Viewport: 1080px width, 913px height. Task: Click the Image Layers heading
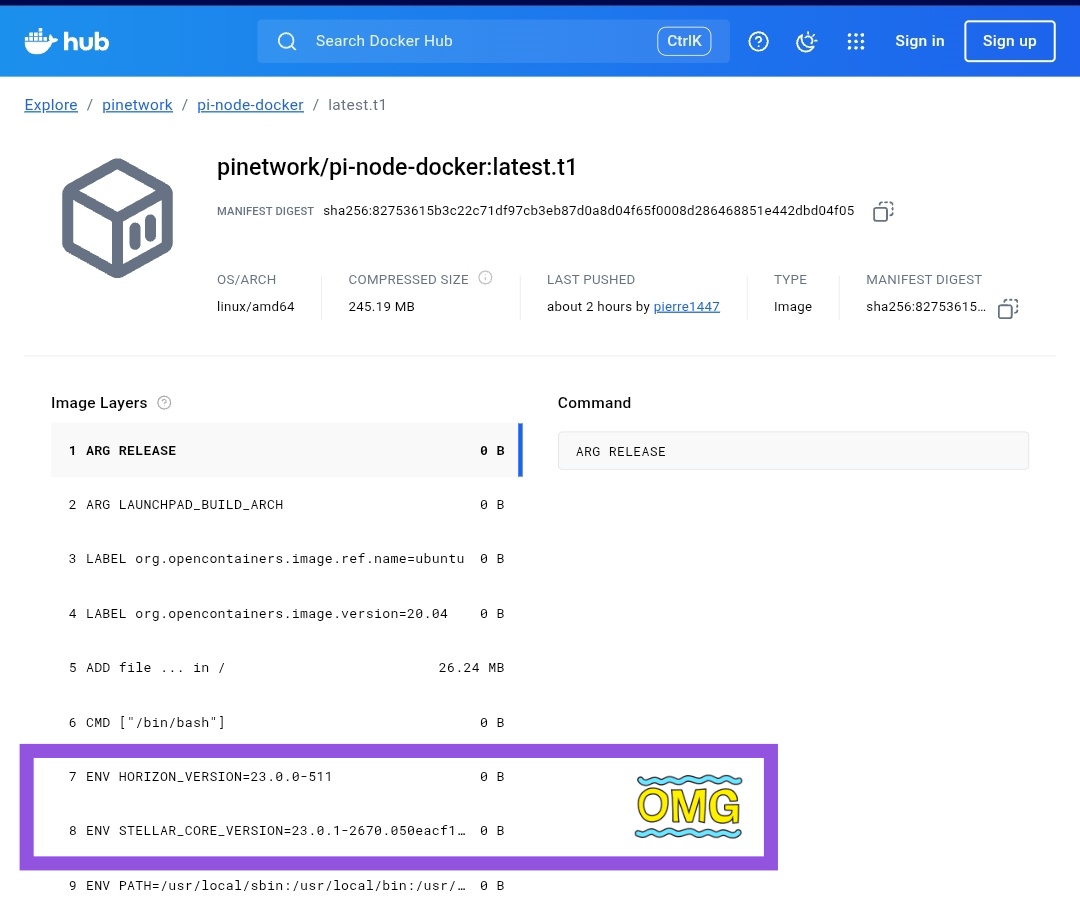click(99, 403)
